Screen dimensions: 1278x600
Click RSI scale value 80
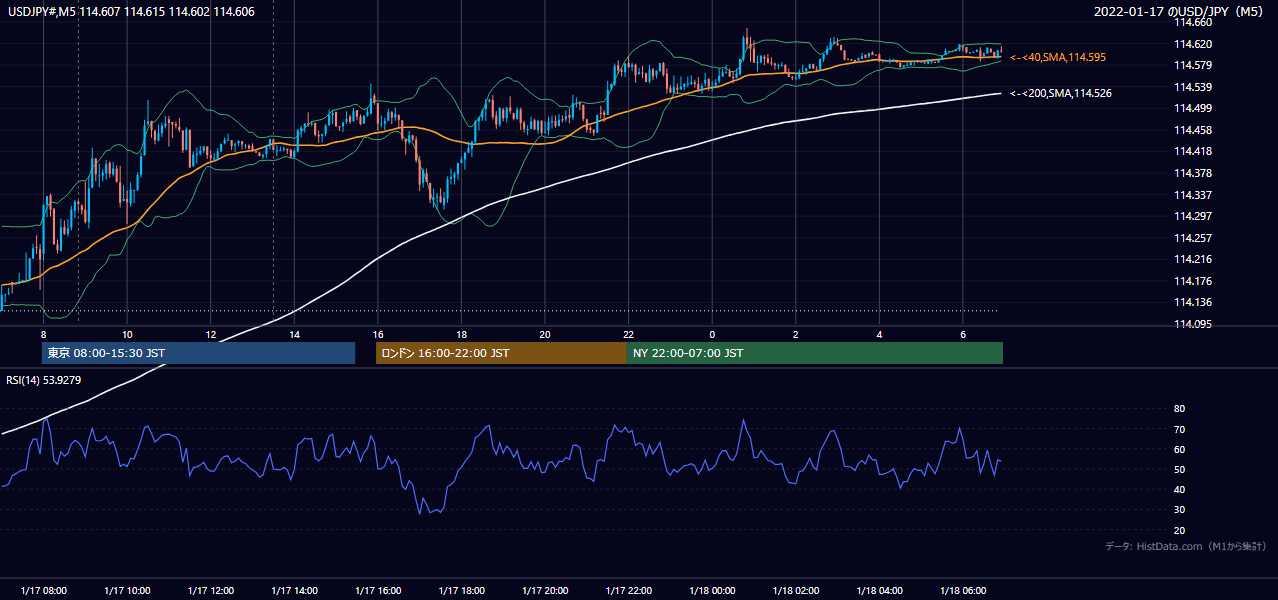pos(1179,409)
